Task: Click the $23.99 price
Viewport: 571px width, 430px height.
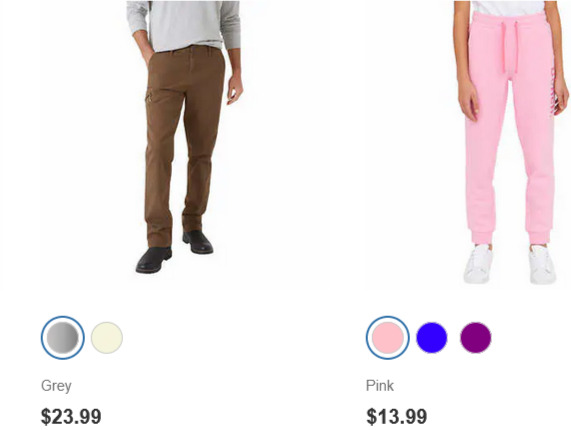Action: (71, 417)
